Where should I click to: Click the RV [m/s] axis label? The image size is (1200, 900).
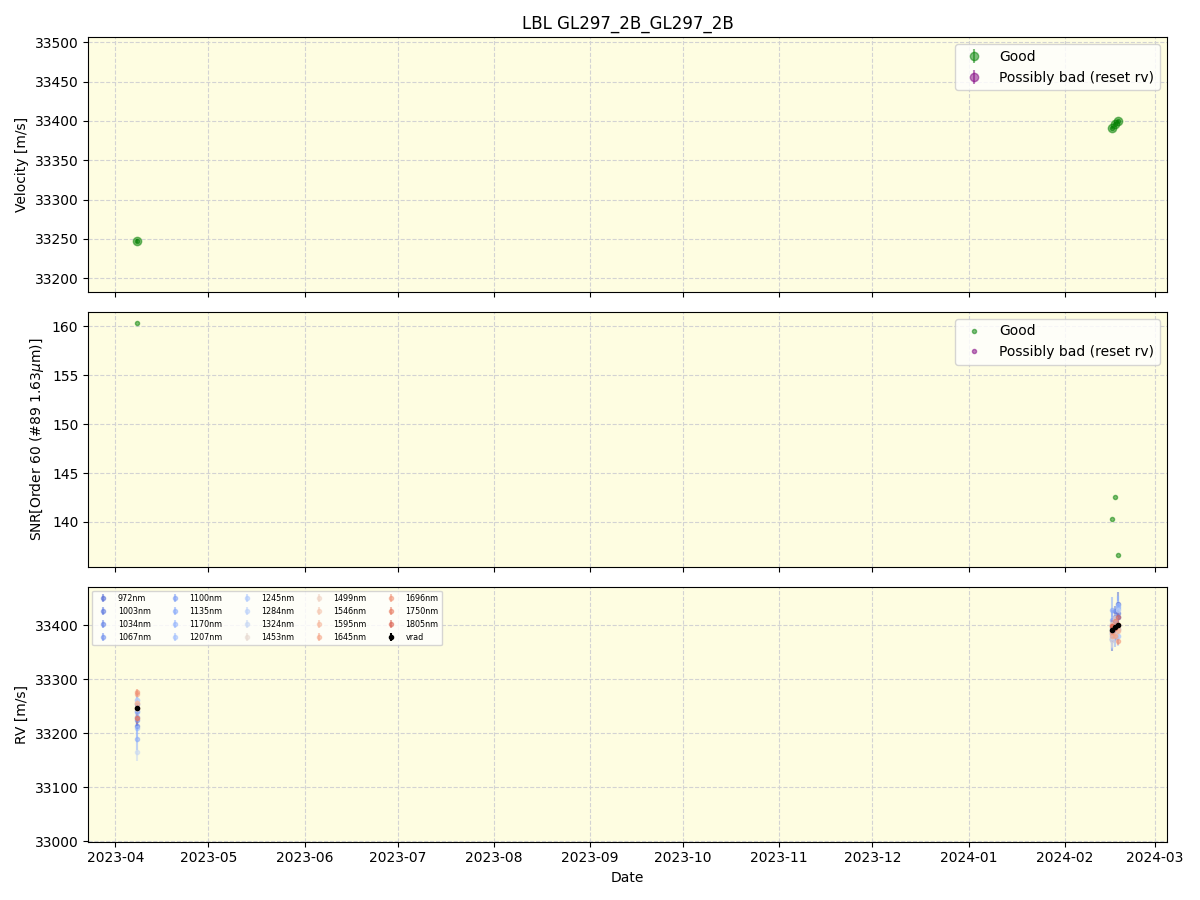point(21,714)
